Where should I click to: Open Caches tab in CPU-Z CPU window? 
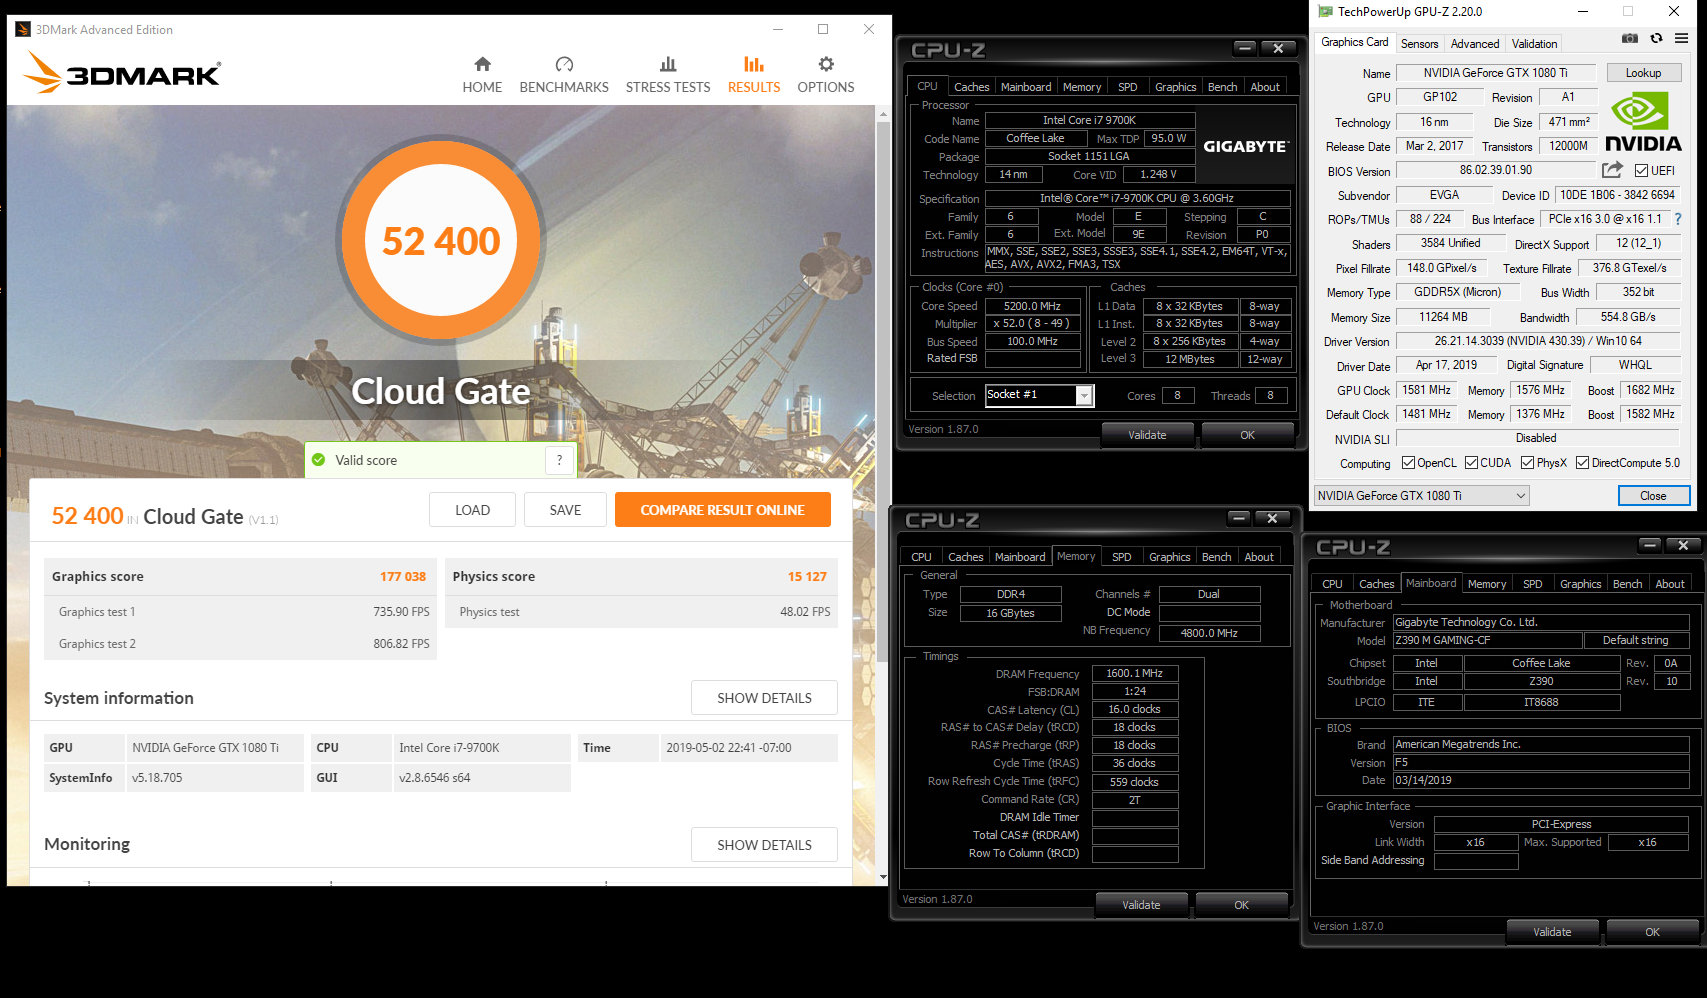click(x=971, y=87)
